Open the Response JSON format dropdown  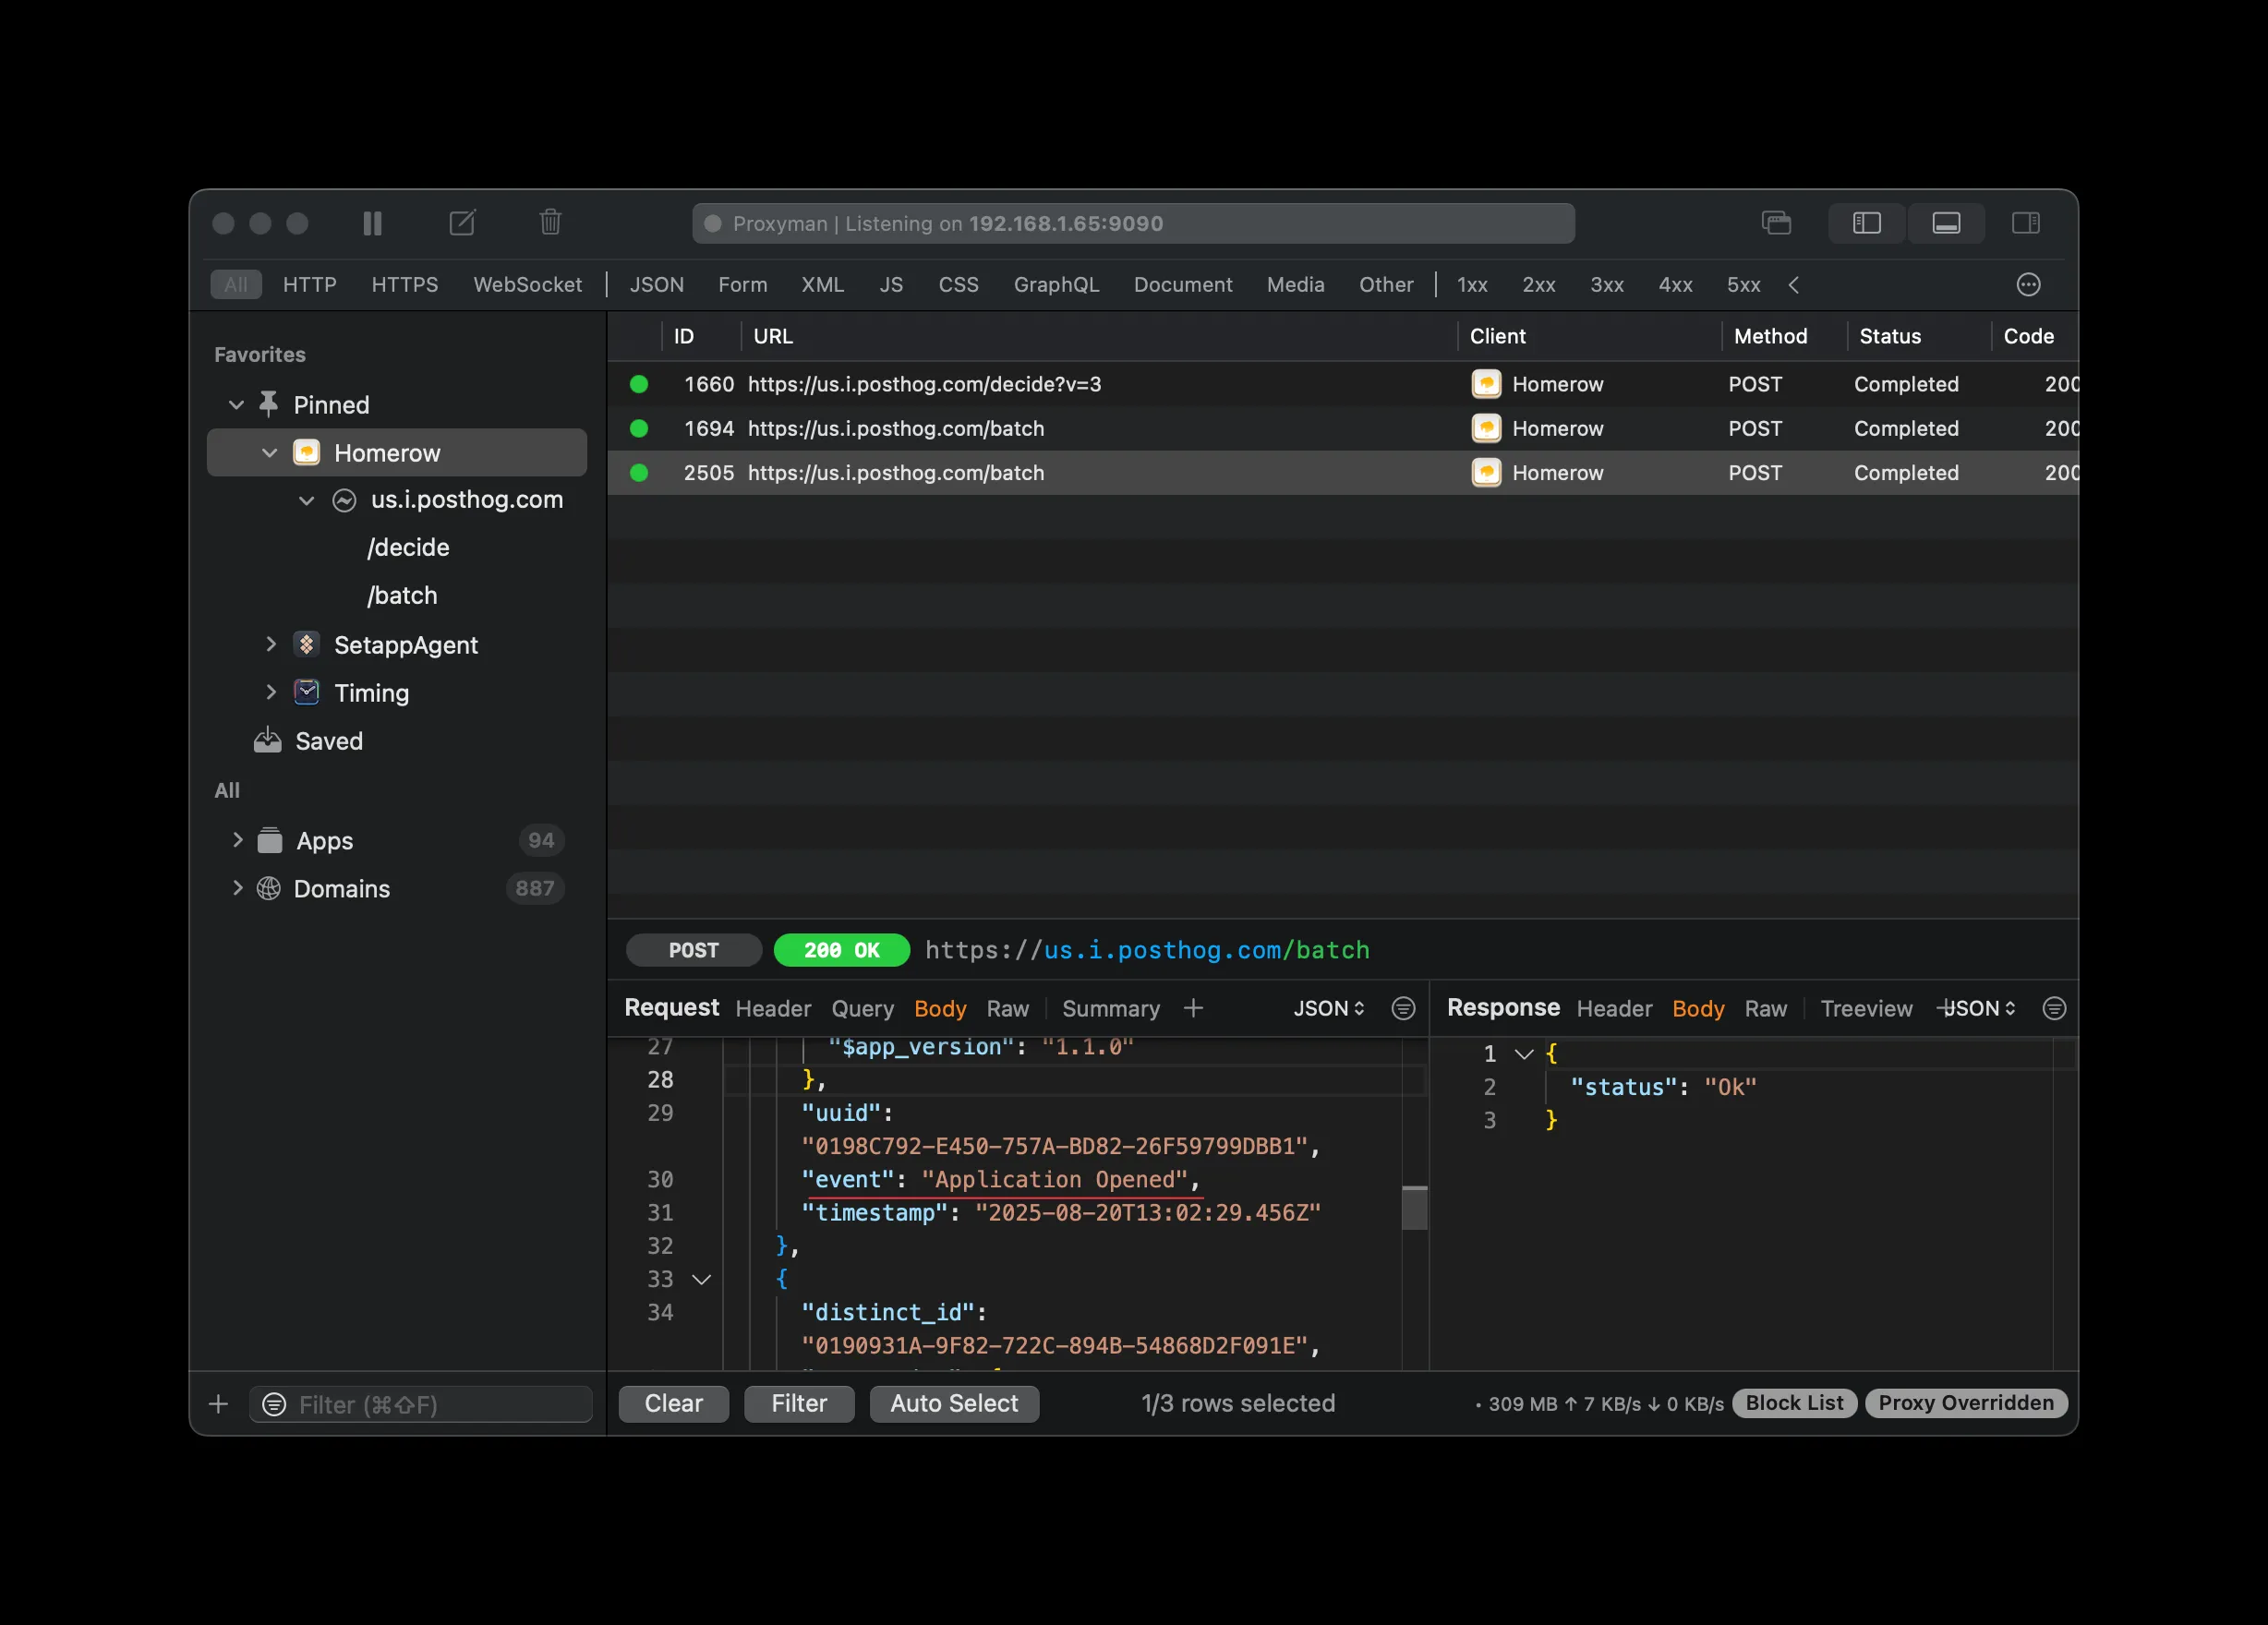tap(1980, 1008)
